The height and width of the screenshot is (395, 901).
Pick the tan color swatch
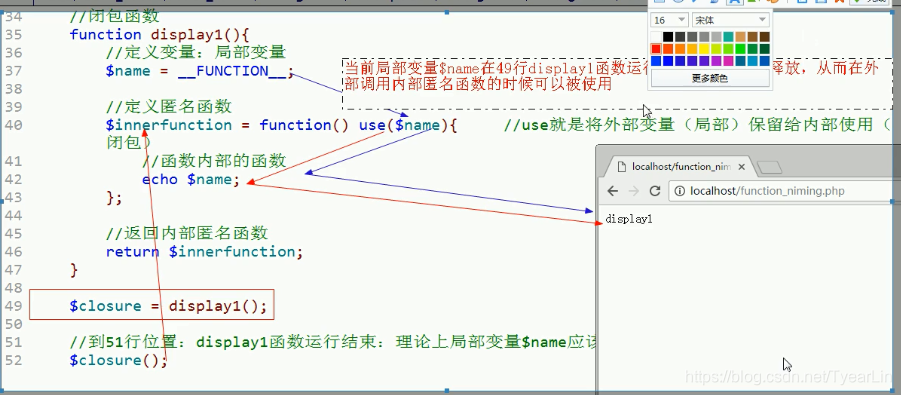(741, 37)
